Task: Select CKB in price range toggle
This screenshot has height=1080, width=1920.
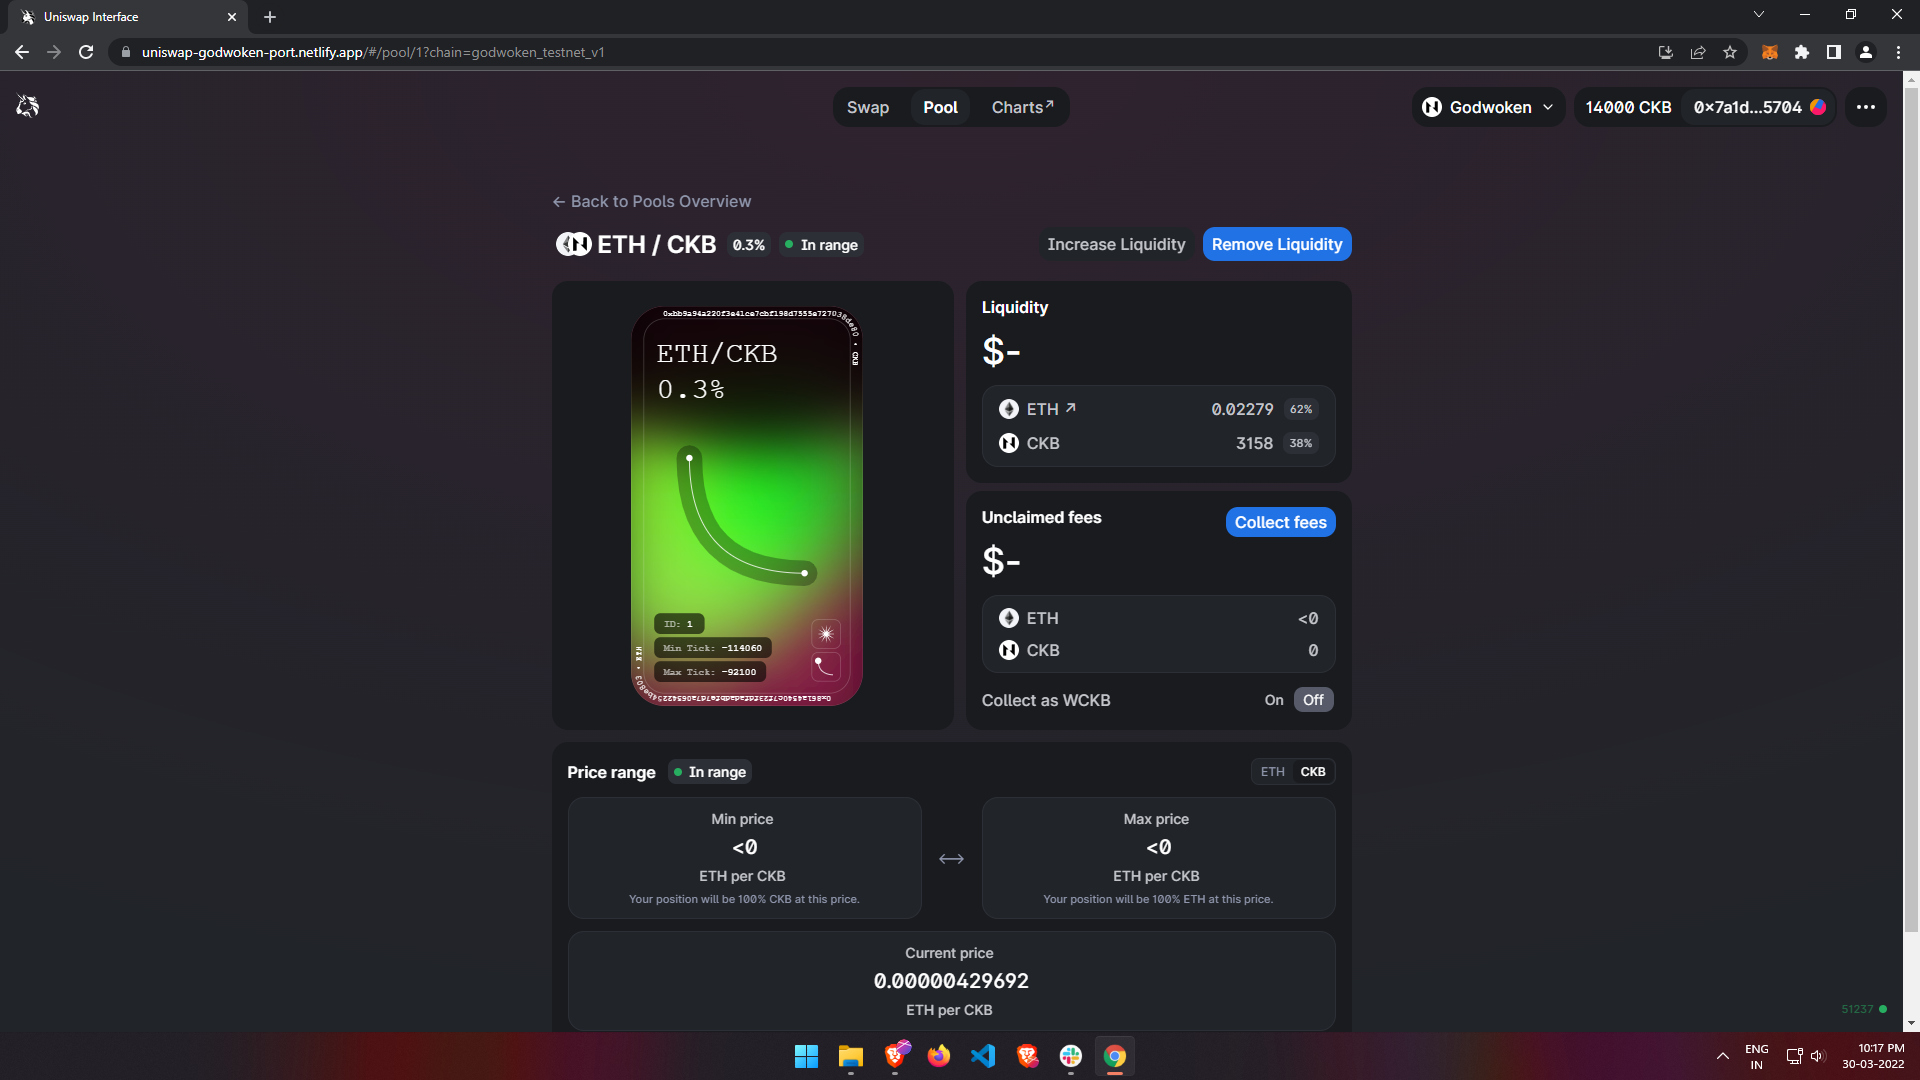Action: pyautogui.click(x=1313, y=772)
